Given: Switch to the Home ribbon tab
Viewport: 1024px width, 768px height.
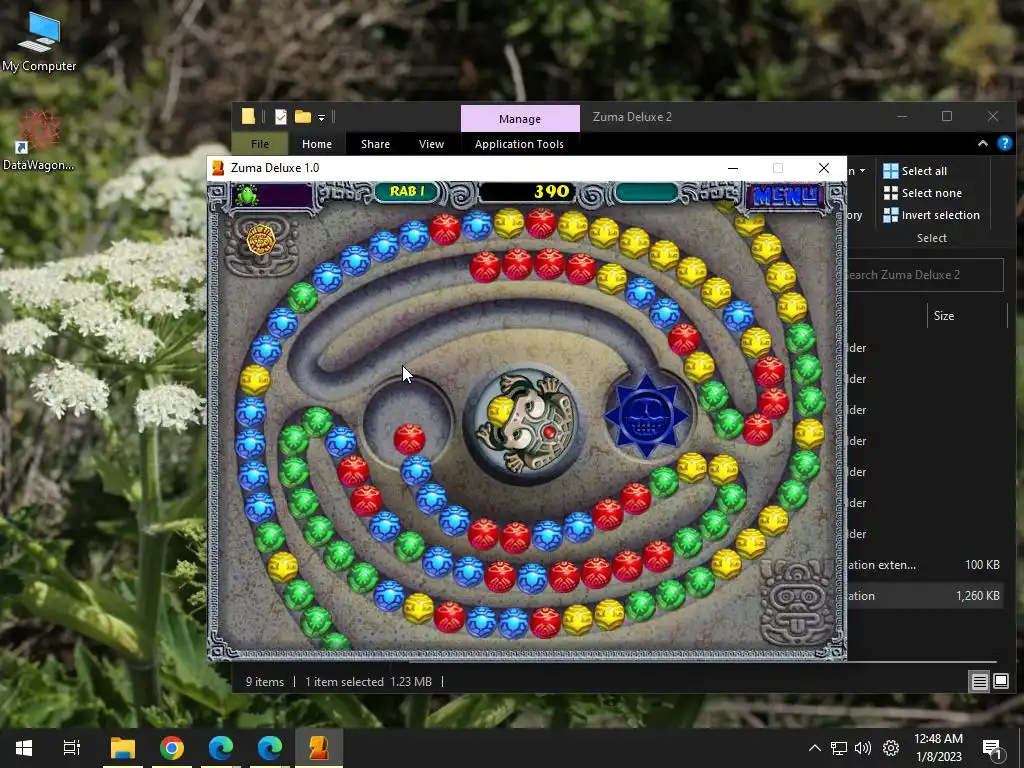Looking at the screenshot, I should click(317, 144).
